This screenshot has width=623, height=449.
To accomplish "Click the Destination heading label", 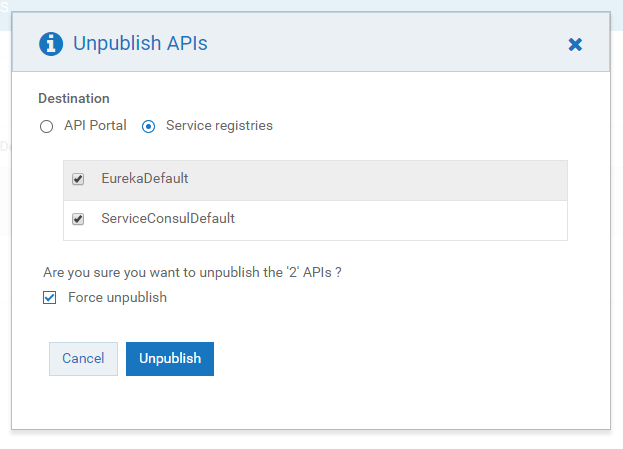I will pos(74,98).
